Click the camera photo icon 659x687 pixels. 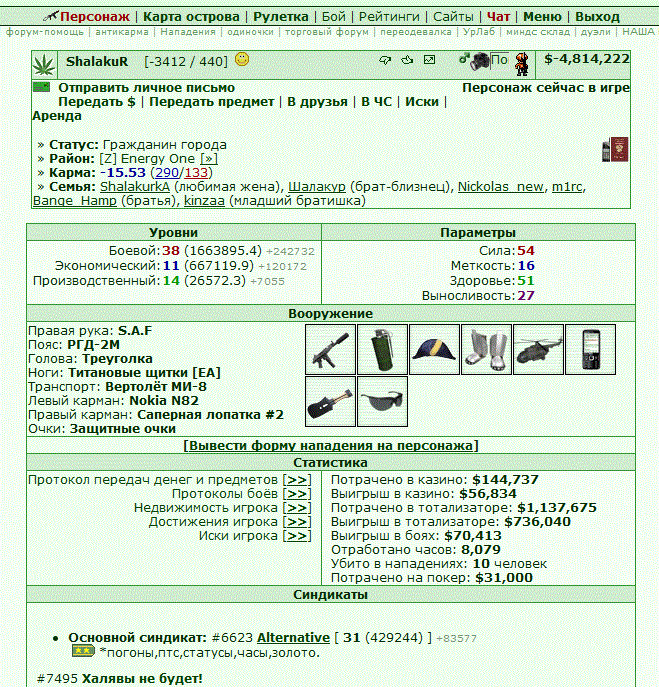(x=480, y=62)
